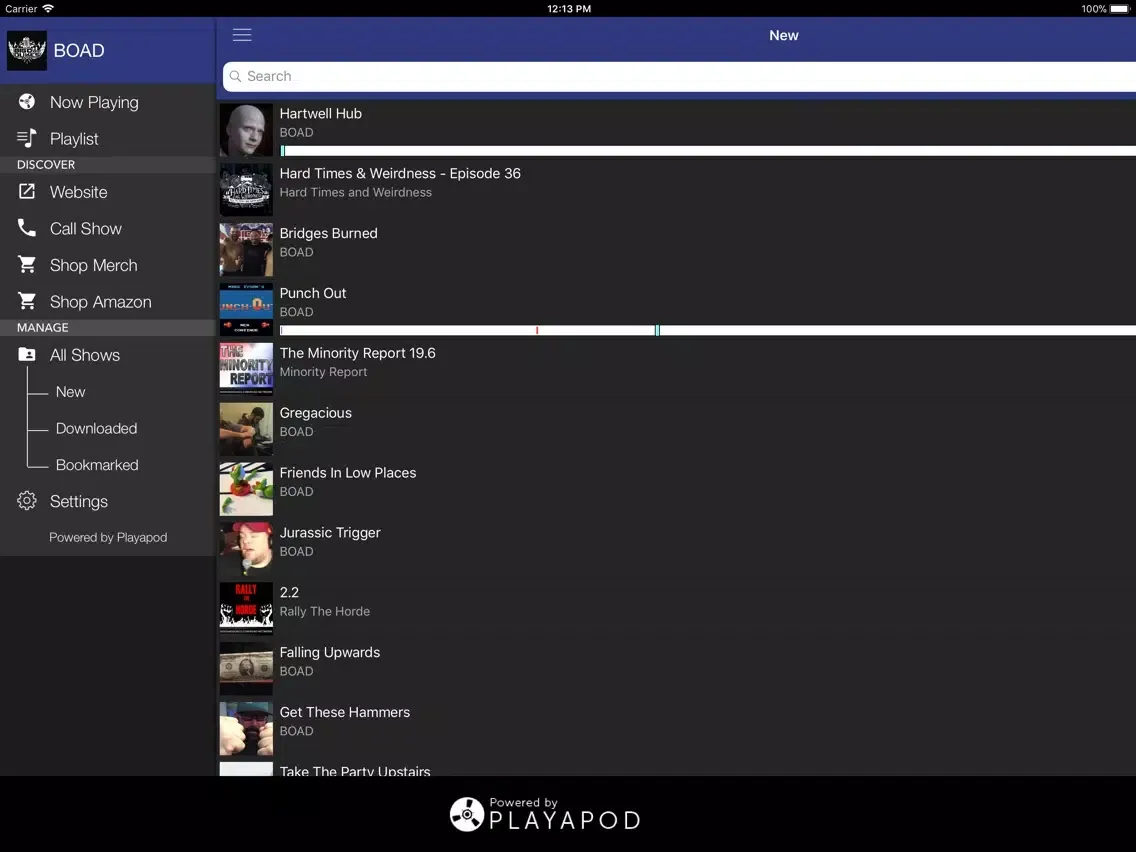Open Settings from the sidebar
Screen dimensions: 1136x852
point(108,501)
